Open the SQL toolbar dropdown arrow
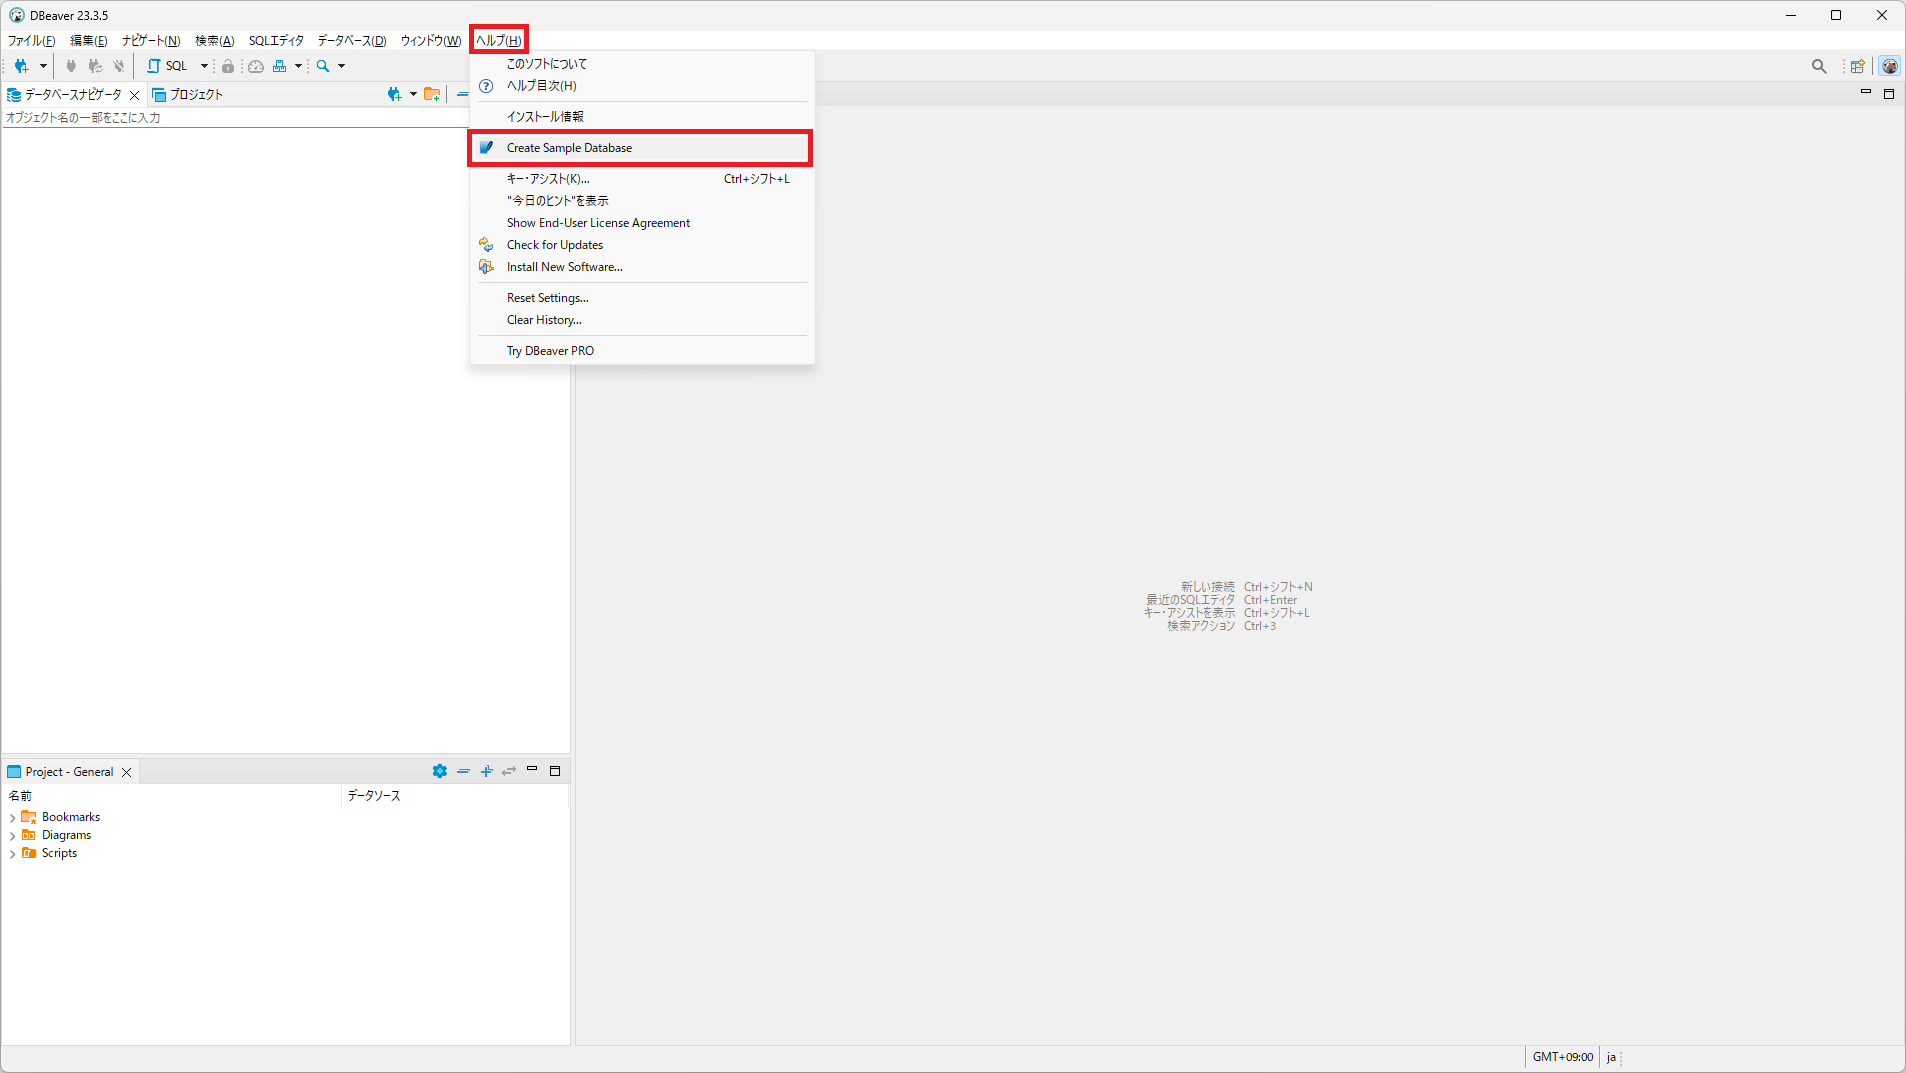This screenshot has height=1073, width=1906. point(204,66)
